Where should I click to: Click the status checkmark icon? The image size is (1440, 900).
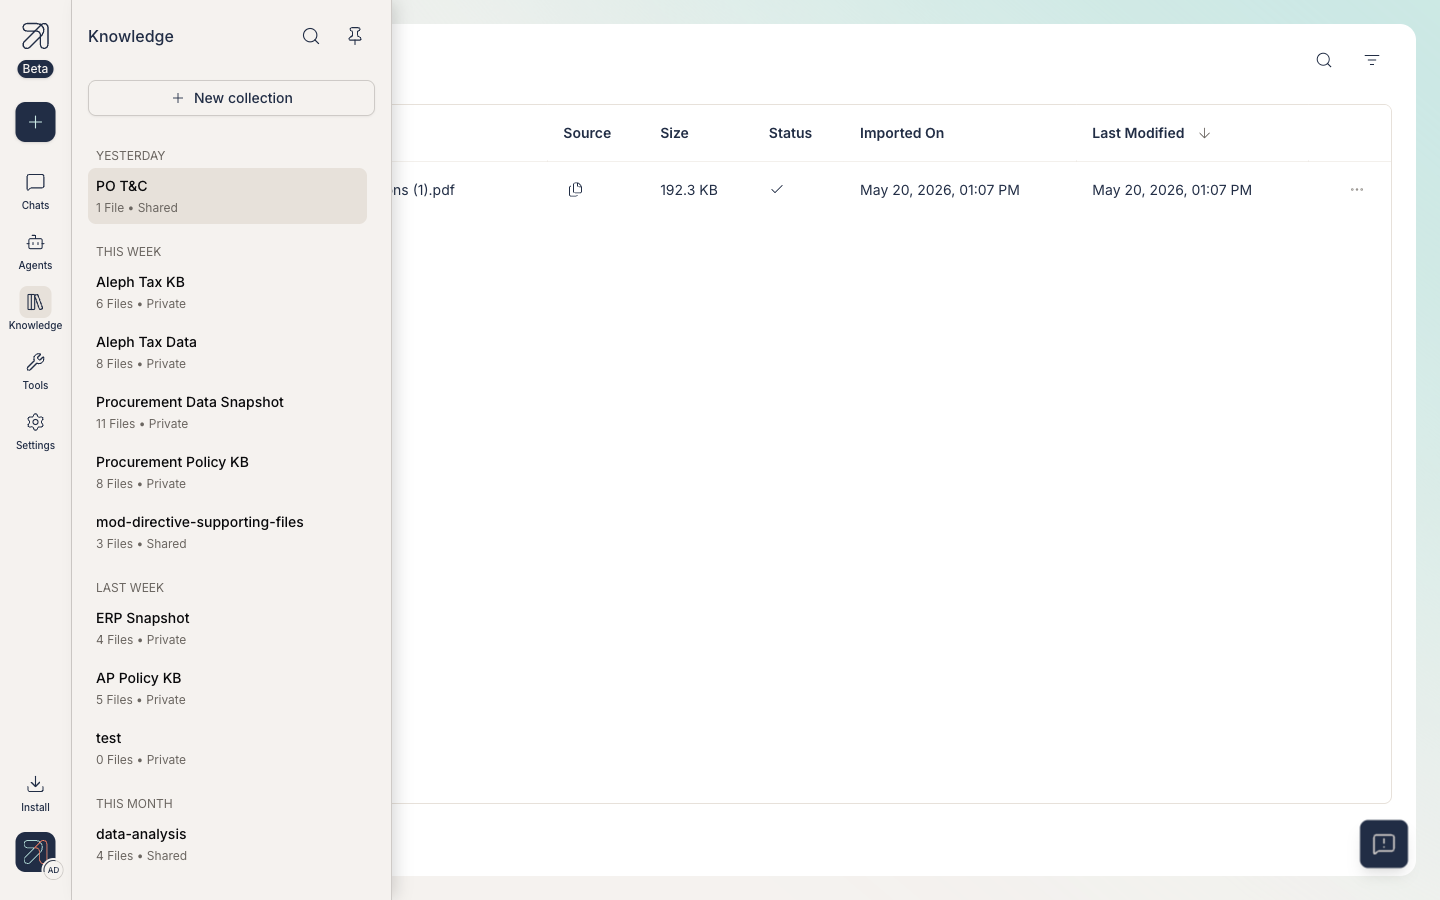(x=777, y=189)
